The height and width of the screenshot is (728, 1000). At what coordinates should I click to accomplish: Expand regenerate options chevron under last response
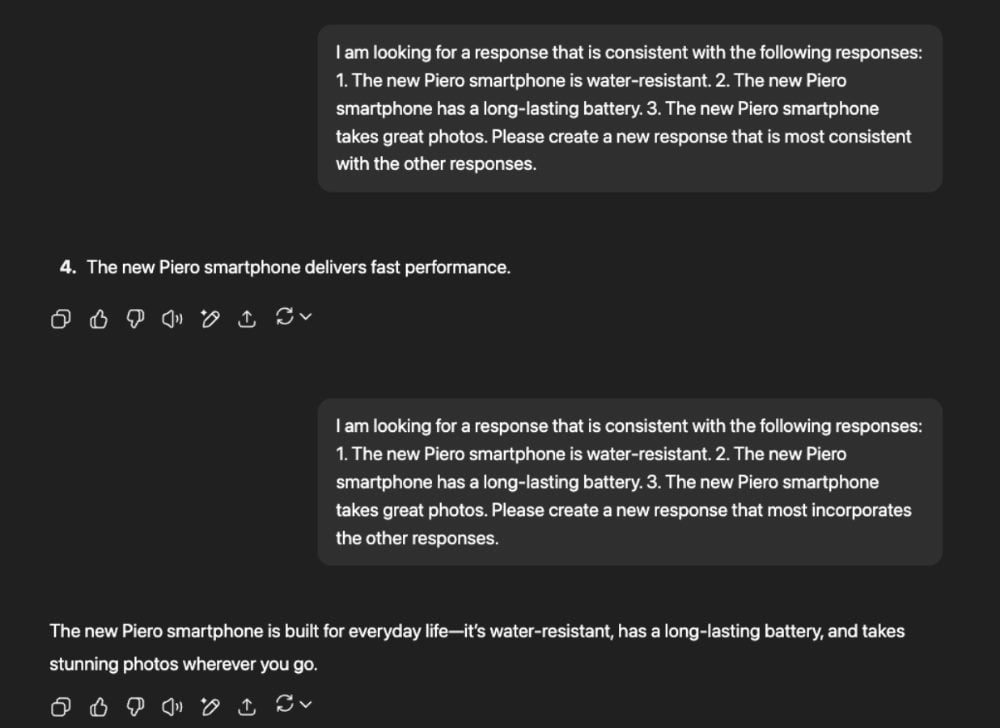click(x=306, y=706)
